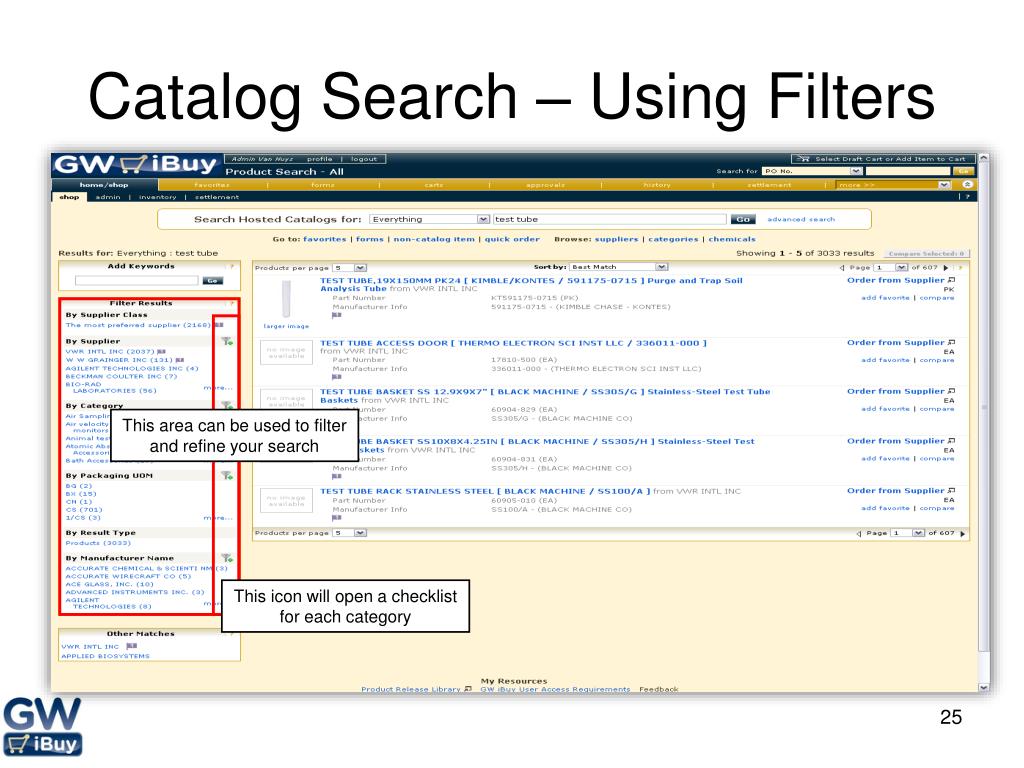Click the test tube product thumbnail image
The height and width of the screenshot is (768, 1024).
pos(286,299)
